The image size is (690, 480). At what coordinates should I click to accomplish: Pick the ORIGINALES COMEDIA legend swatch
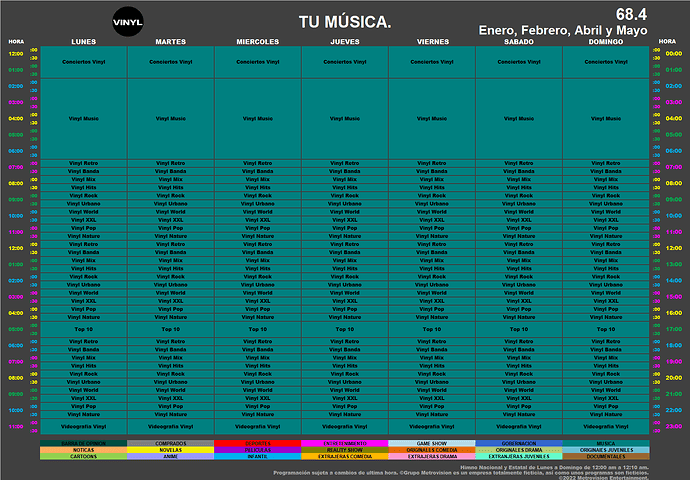[x=432, y=450]
